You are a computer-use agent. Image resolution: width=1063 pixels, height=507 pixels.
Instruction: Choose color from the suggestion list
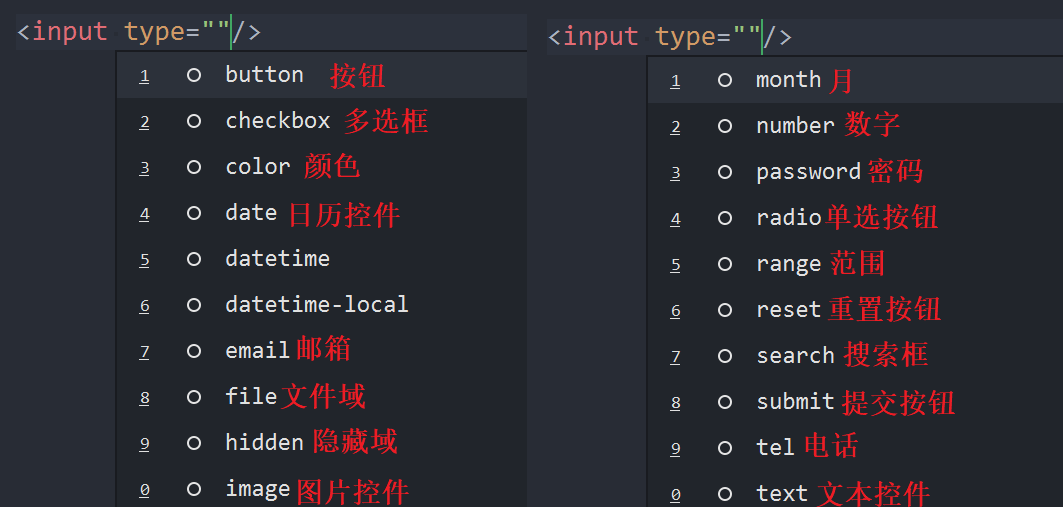(322, 167)
